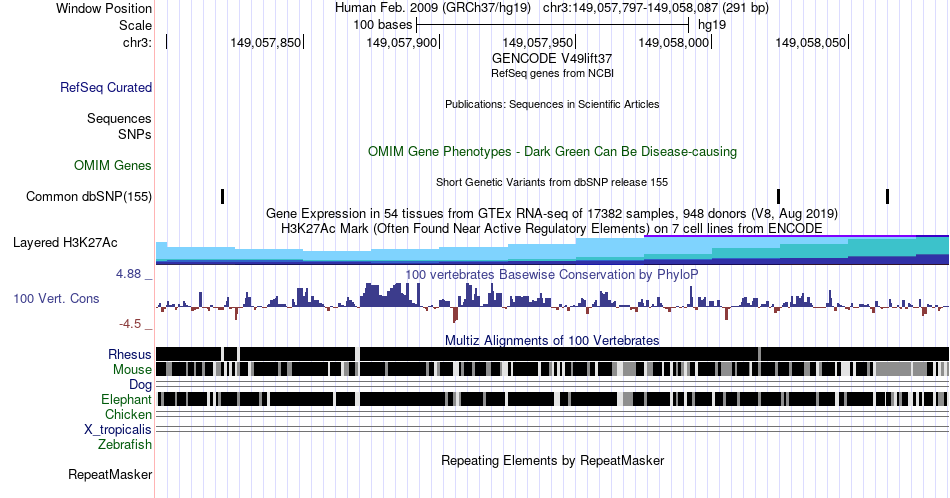Click the rightmost dbSNP variant mark
This screenshot has width=950, height=498.
click(888, 196)
